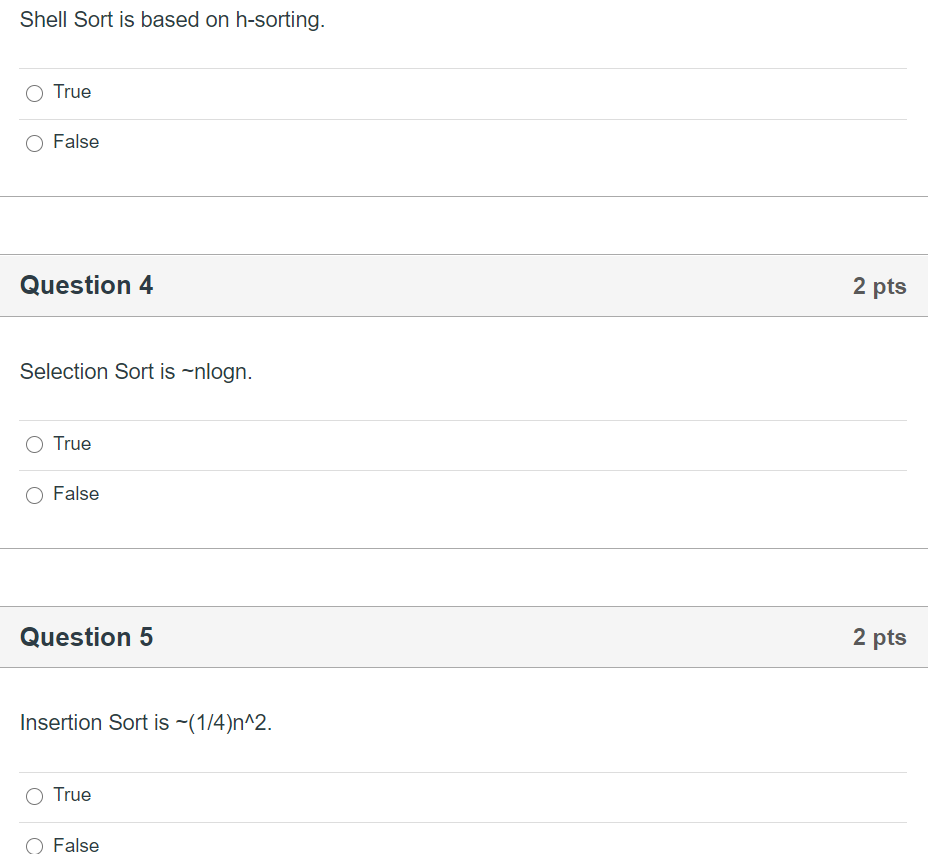The image size is (928, 854).
Task: Select True for the Selection Sort question
Action: (x=33, y=444)
